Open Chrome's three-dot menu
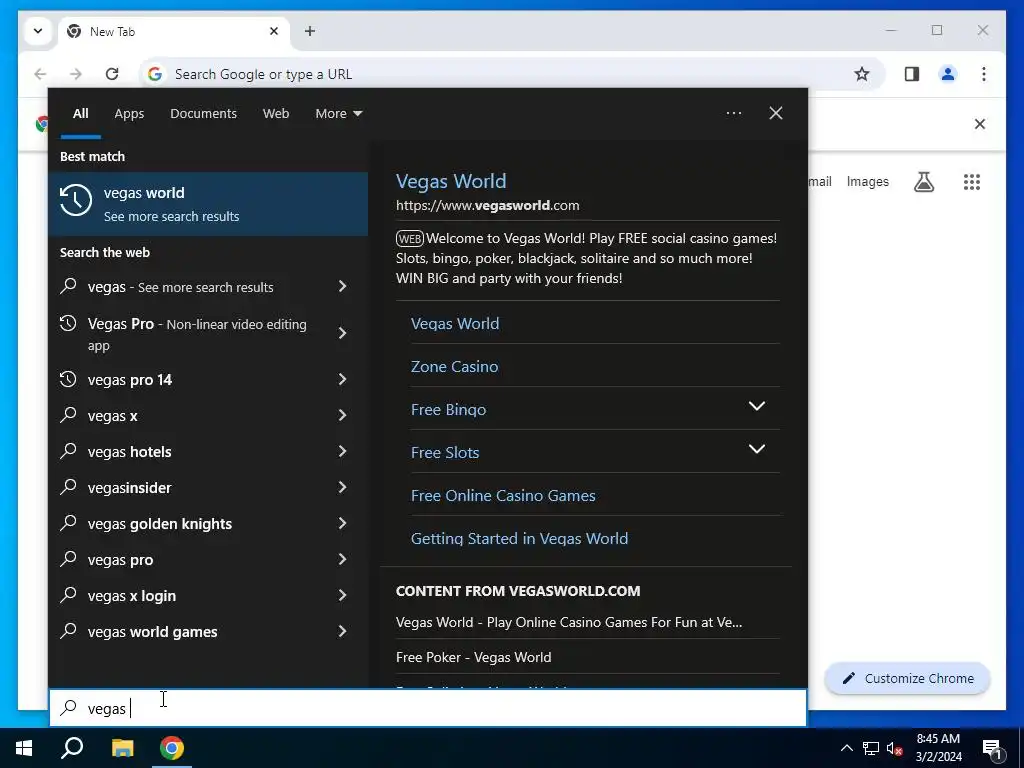This screenshot has width=1024, height=768. (x=984, y=74)
